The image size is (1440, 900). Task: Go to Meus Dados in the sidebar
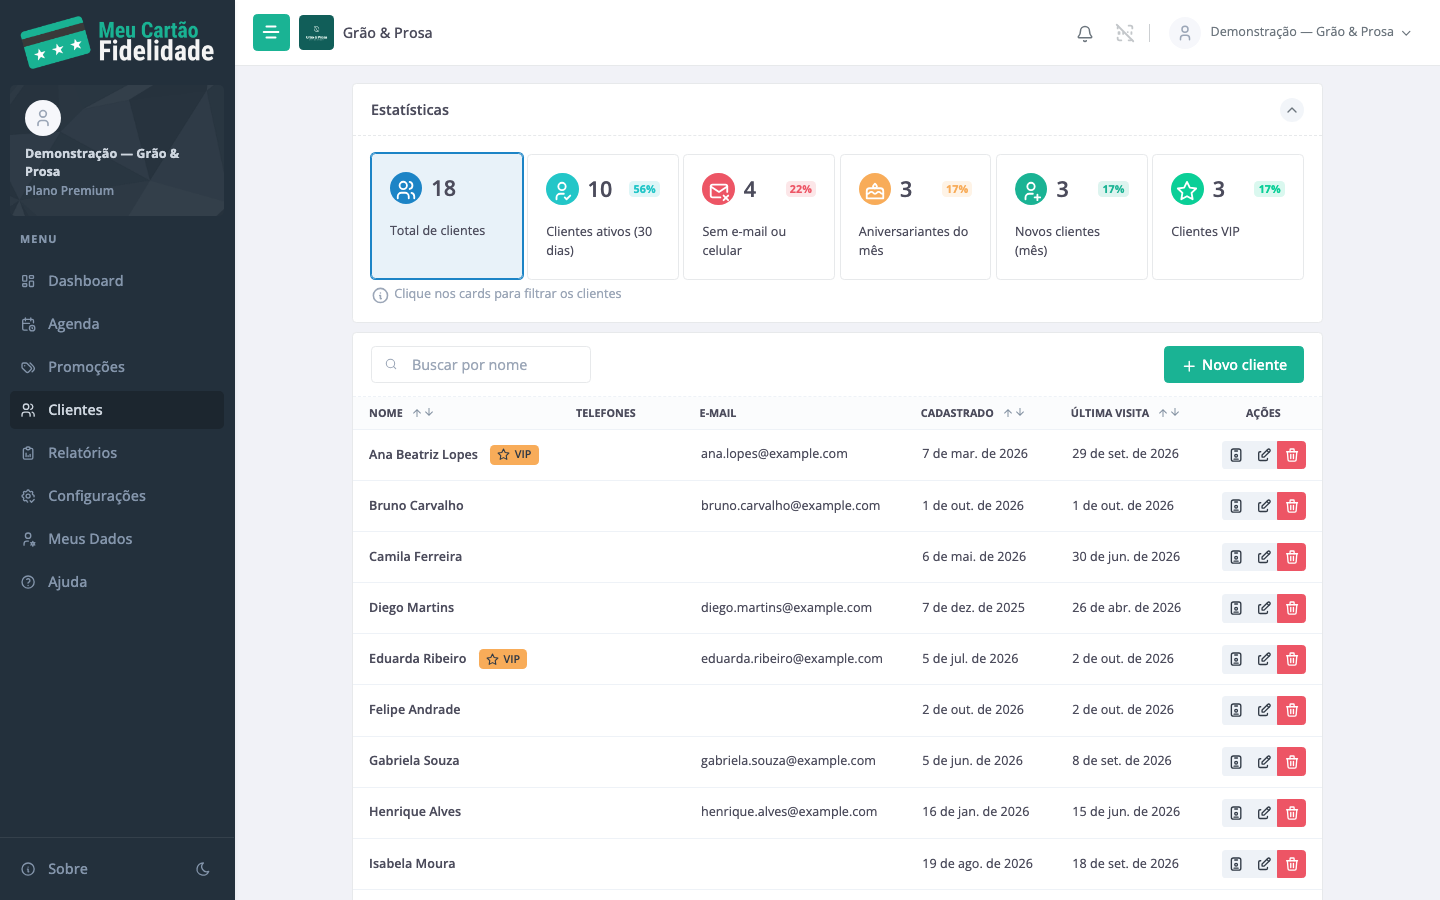click(117, 539)
